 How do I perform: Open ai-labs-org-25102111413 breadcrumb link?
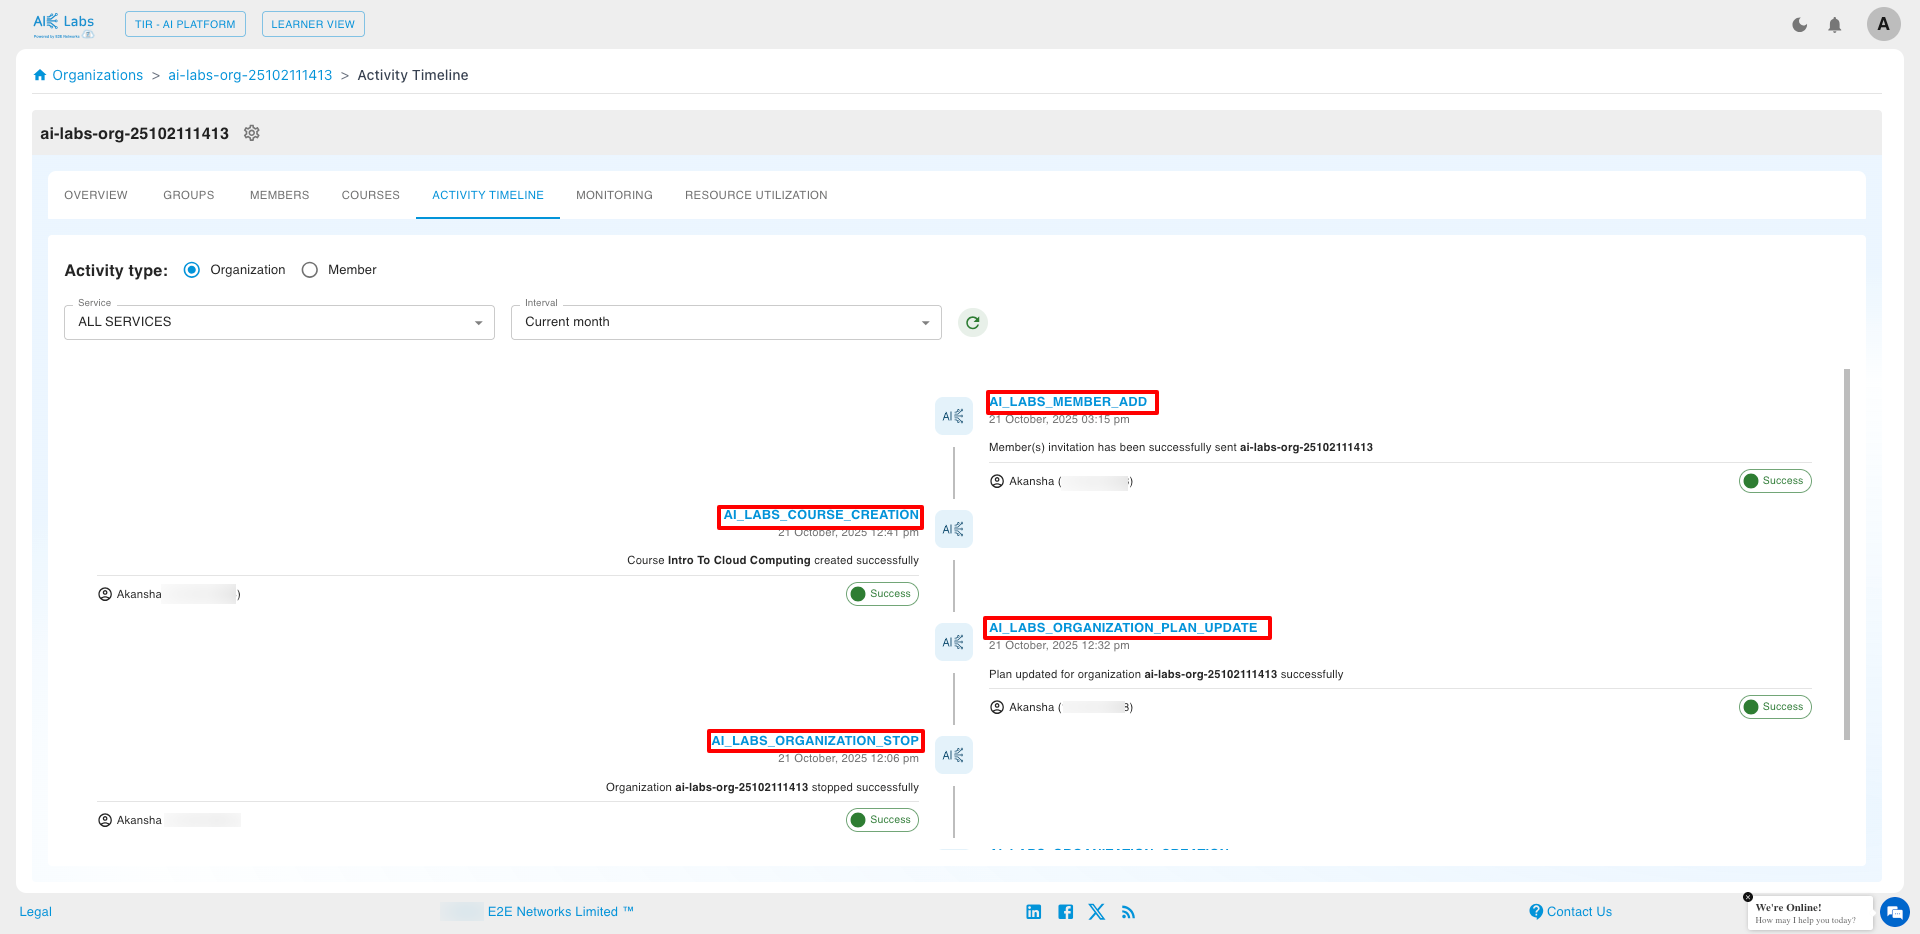(x=250, y=75)
